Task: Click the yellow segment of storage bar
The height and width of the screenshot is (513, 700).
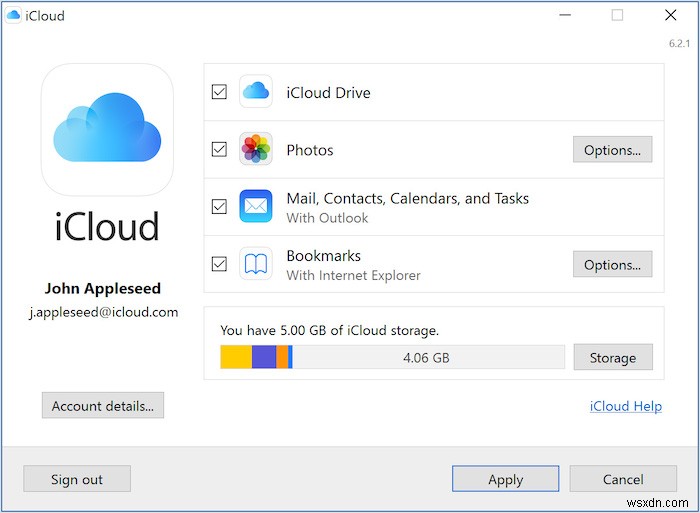Action: (x=236, y=357)
